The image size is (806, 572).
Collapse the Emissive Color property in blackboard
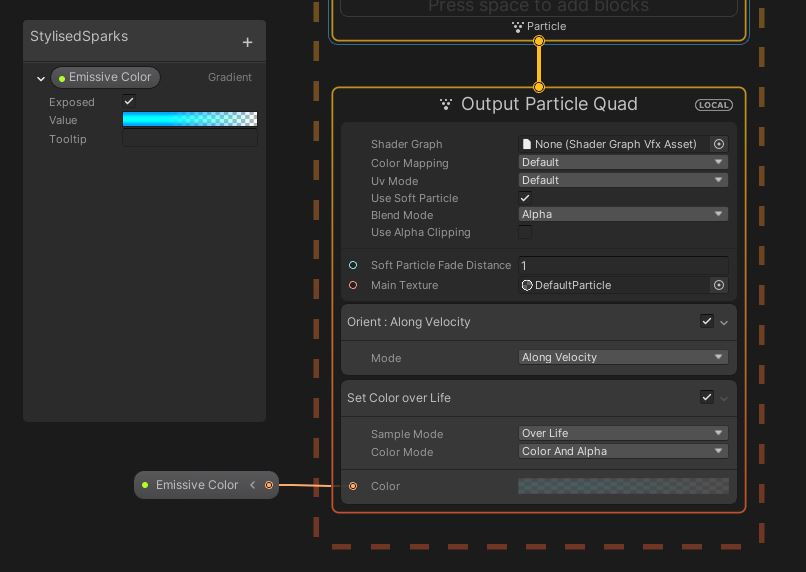click(x=41, y=79)
